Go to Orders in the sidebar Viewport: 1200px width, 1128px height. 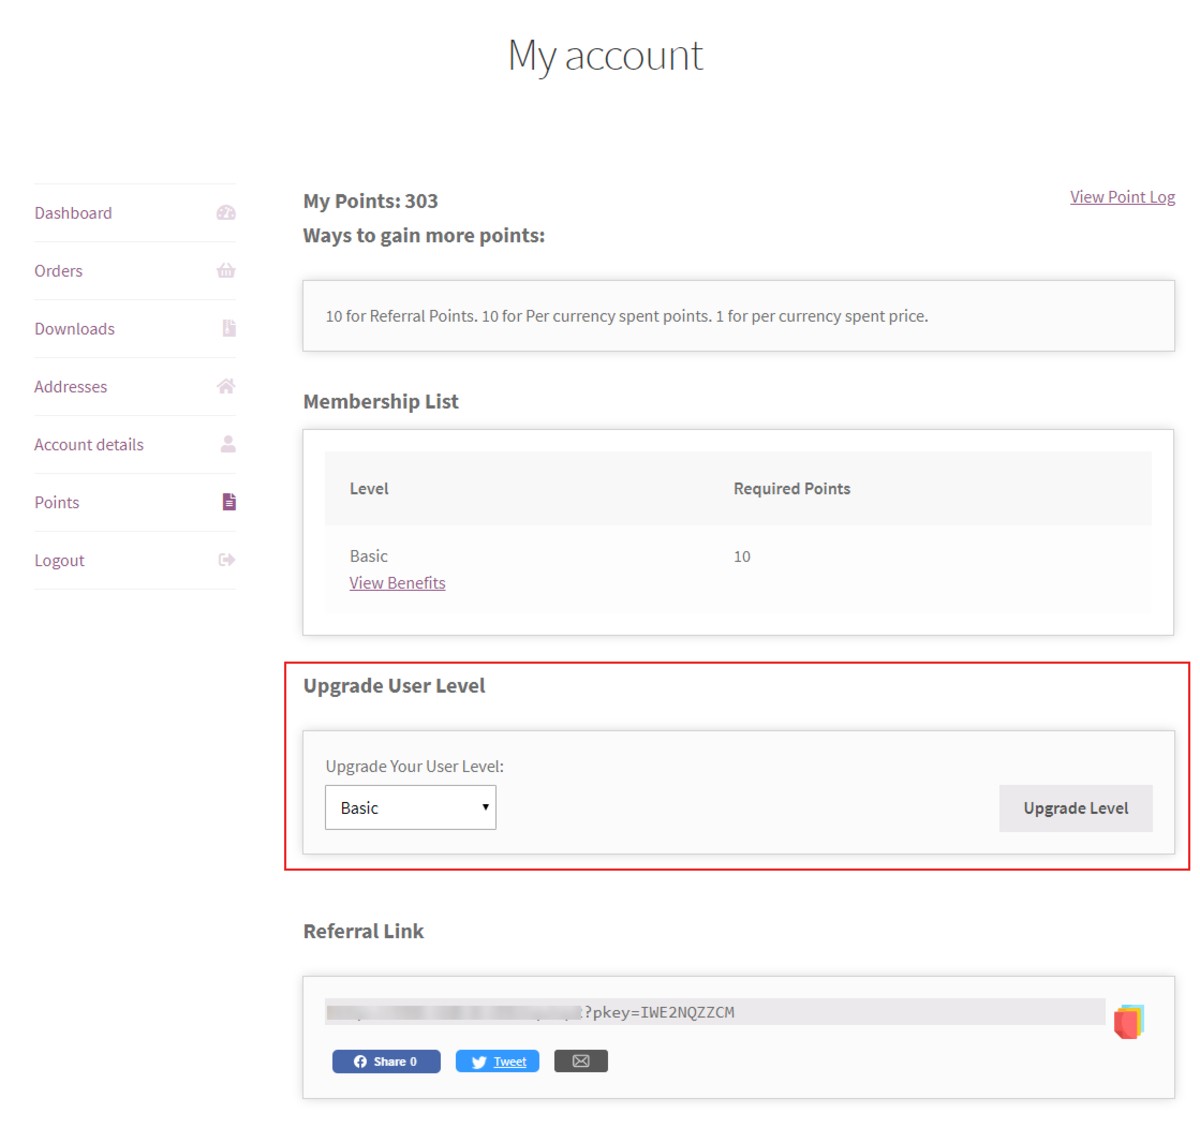pos(58,271)
